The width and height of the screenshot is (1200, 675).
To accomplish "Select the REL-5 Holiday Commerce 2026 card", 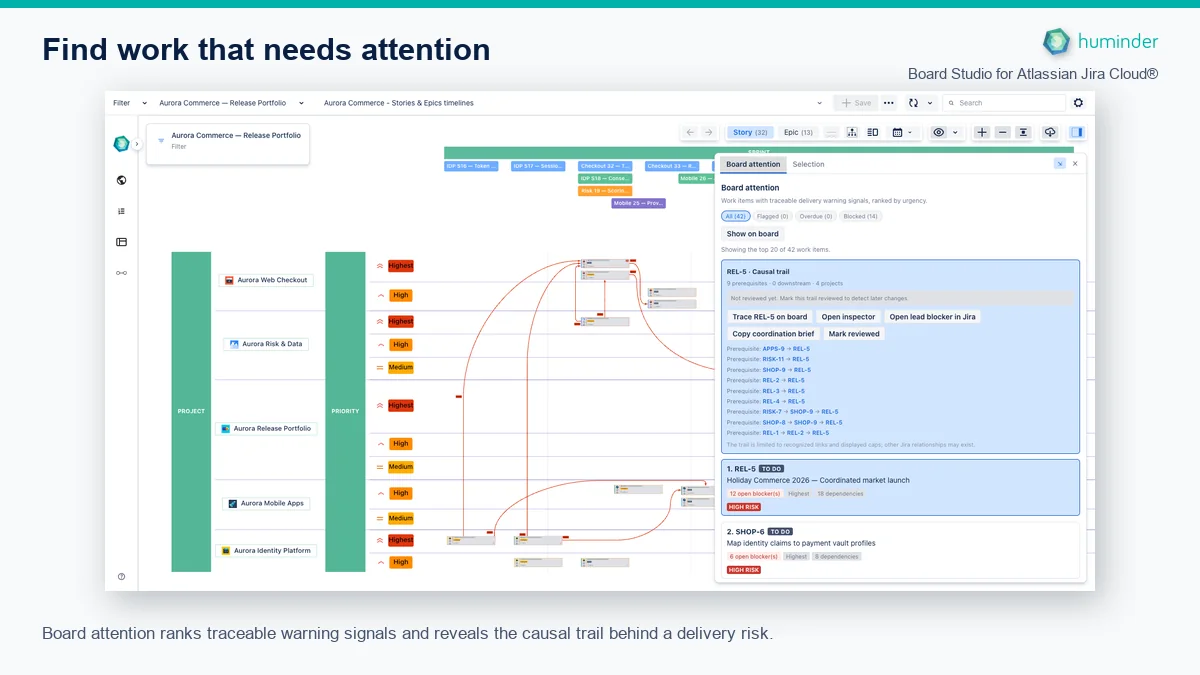I will [x=900, y=487].
